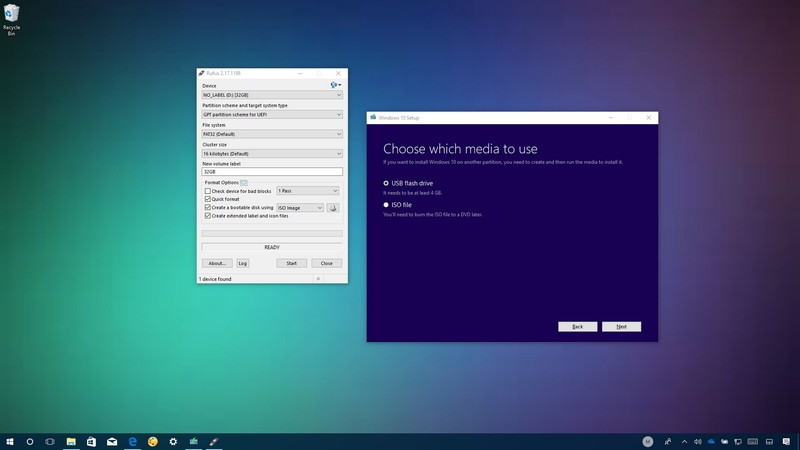Open the File system FAT32 dropdown
This screenshot has width=800, height=450.
(x=272, y=134)
